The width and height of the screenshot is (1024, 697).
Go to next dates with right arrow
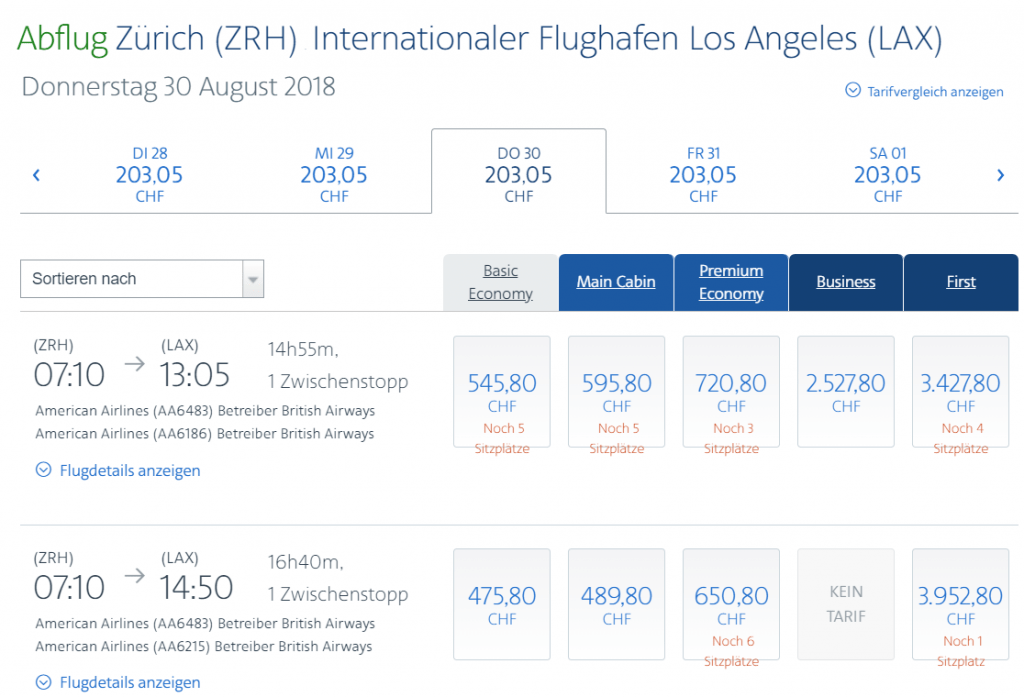point(1000,176)
